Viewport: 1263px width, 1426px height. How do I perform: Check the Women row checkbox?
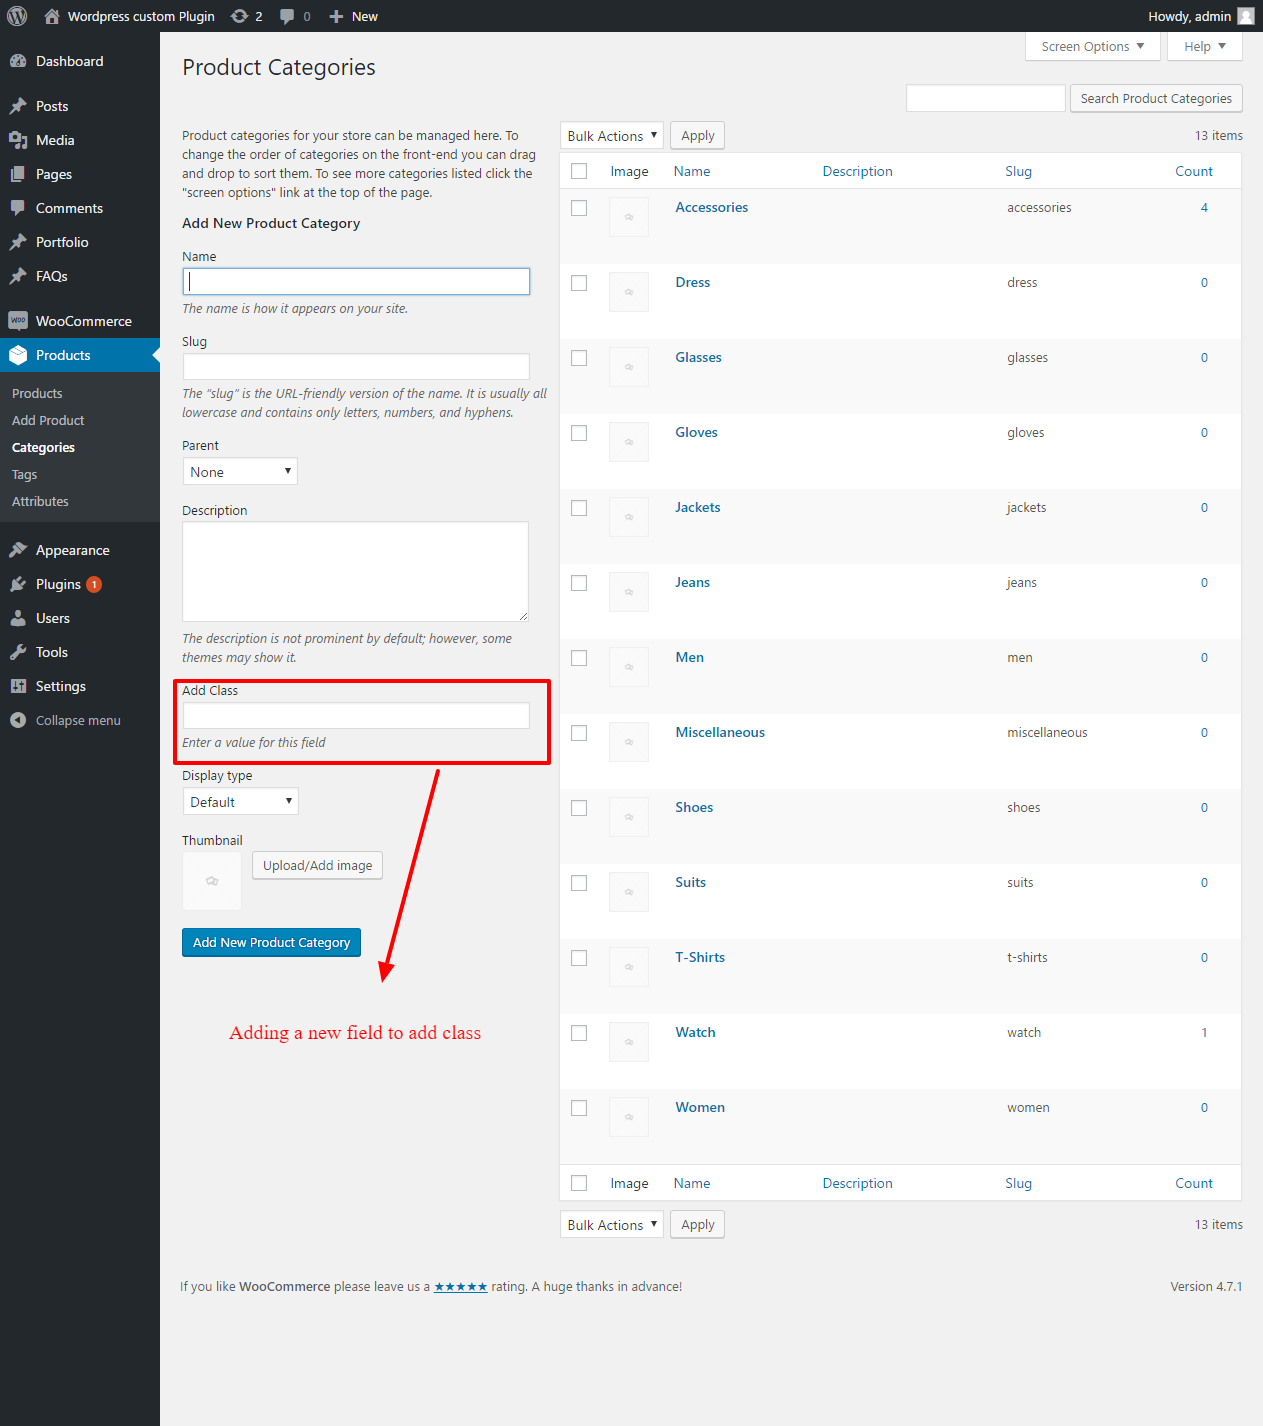point(579,1108)
